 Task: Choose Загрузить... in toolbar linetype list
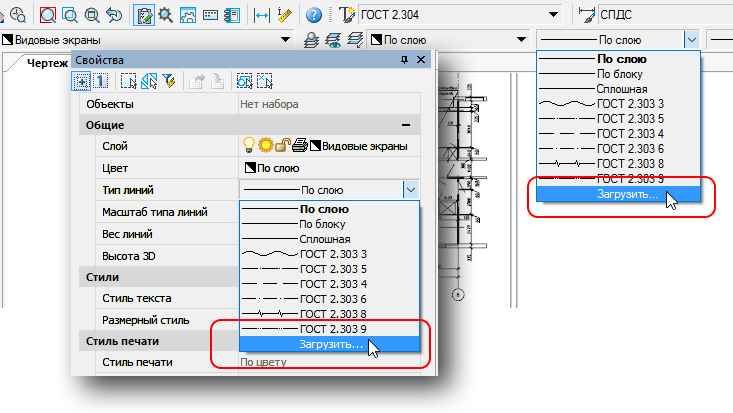[x=618, y=194]
